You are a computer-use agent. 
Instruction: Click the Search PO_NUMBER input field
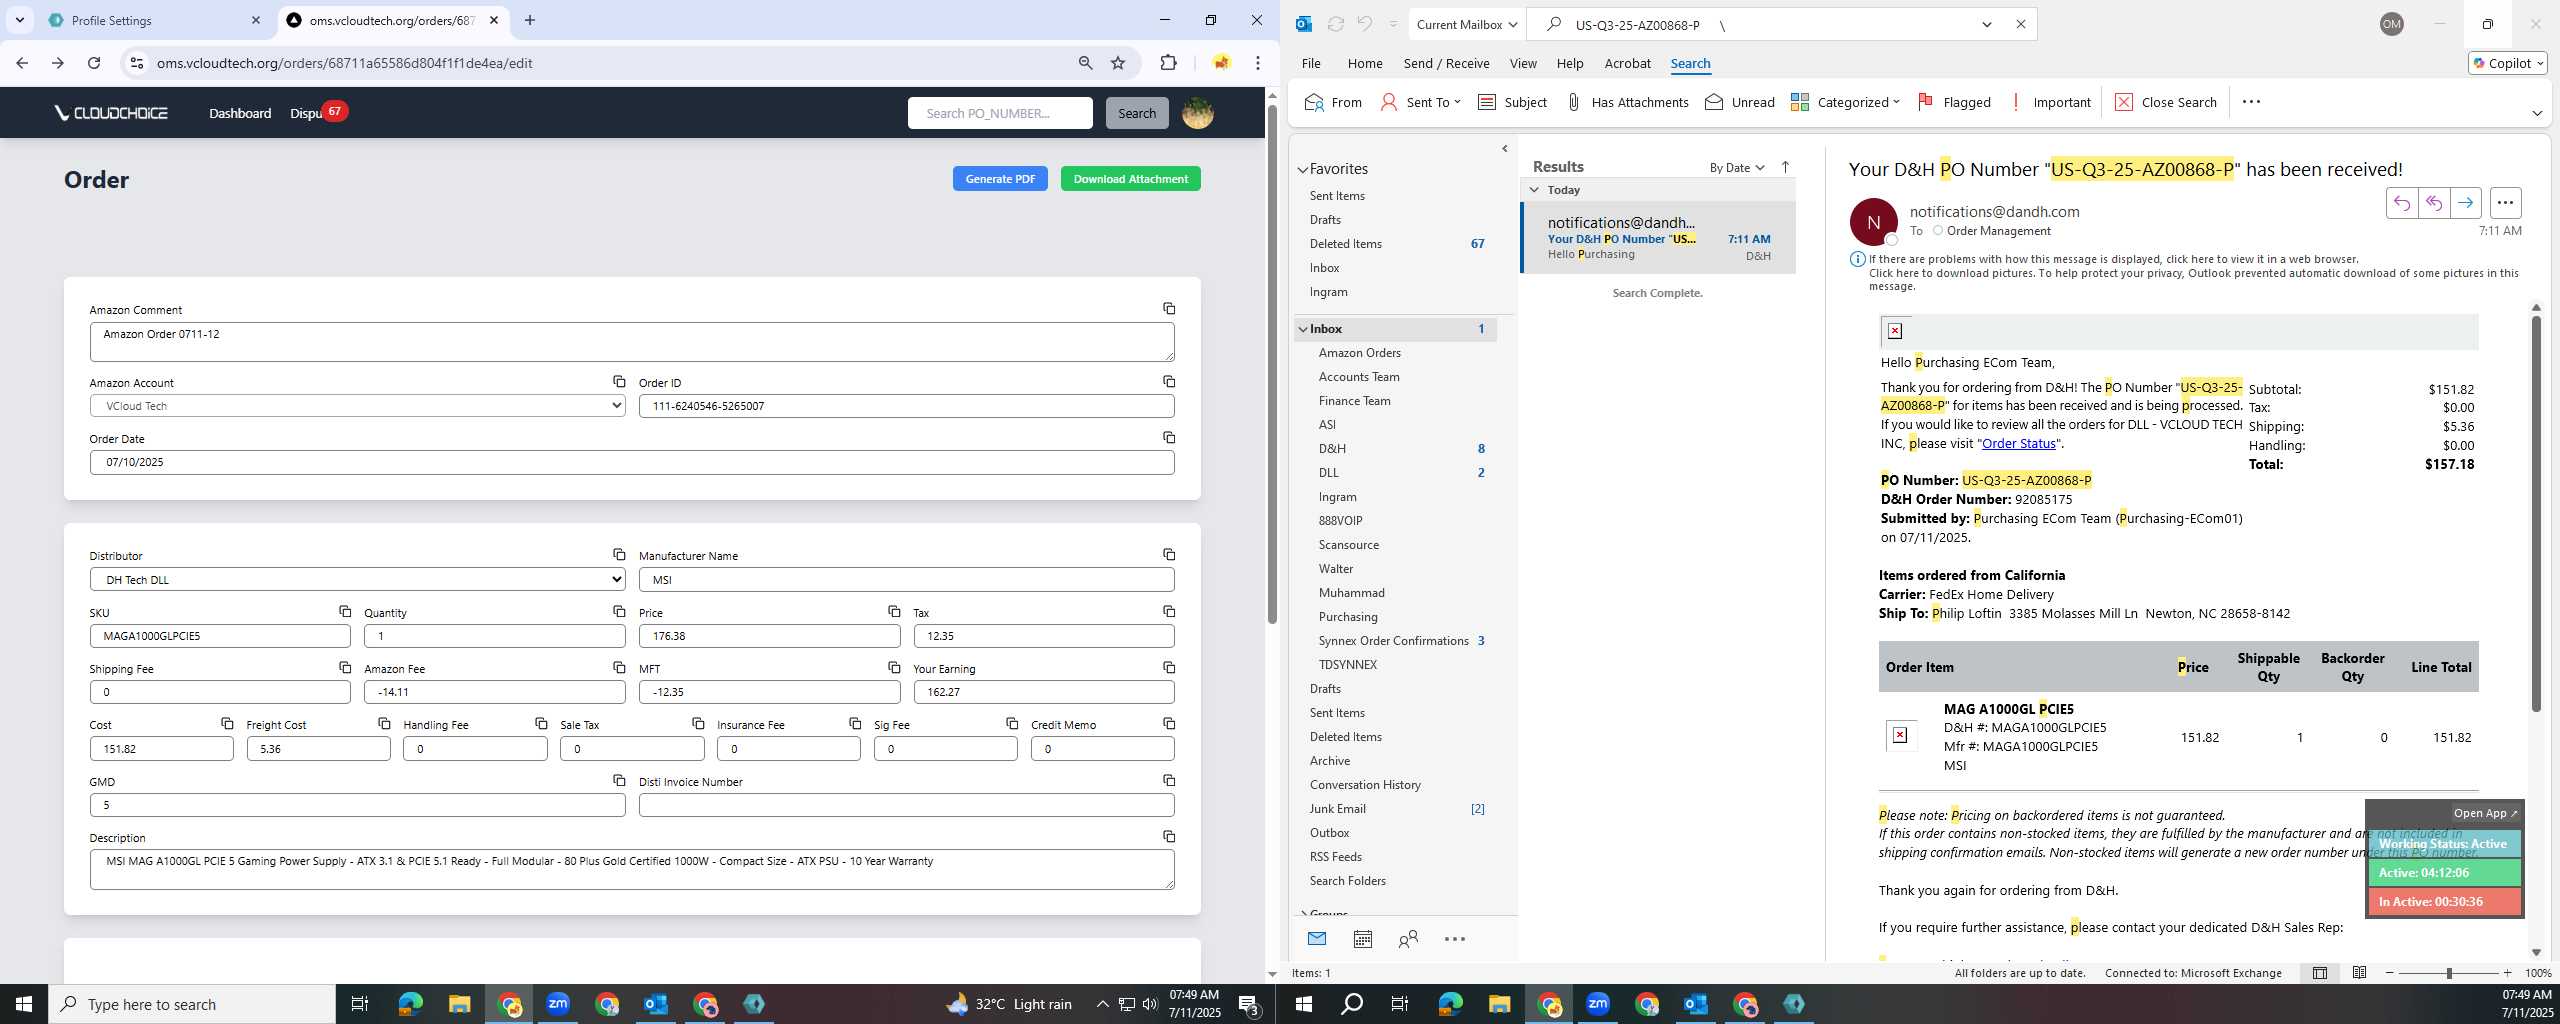(1000, 113)
